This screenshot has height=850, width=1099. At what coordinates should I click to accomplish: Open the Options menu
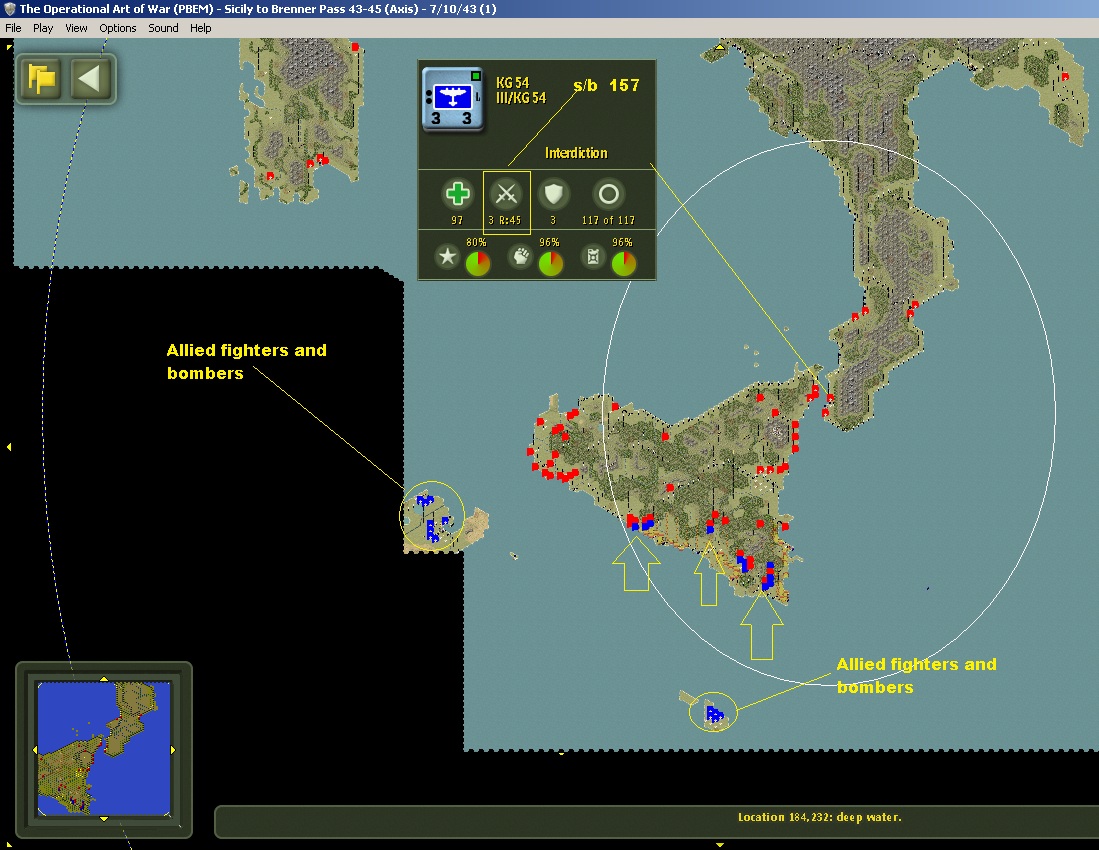118,28
